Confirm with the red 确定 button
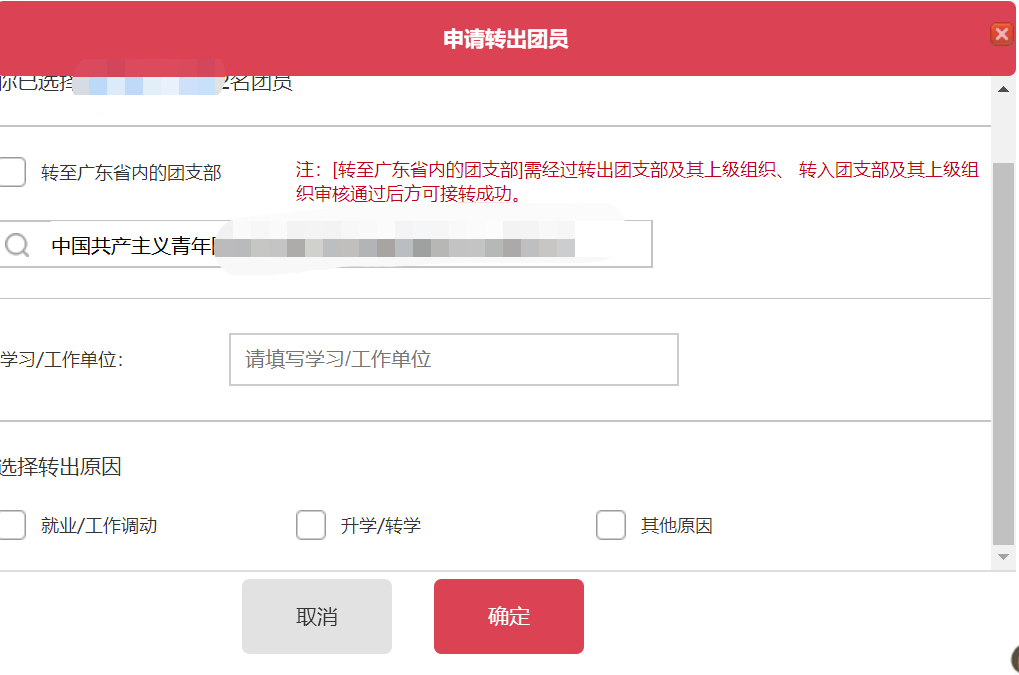 (509, 616)
